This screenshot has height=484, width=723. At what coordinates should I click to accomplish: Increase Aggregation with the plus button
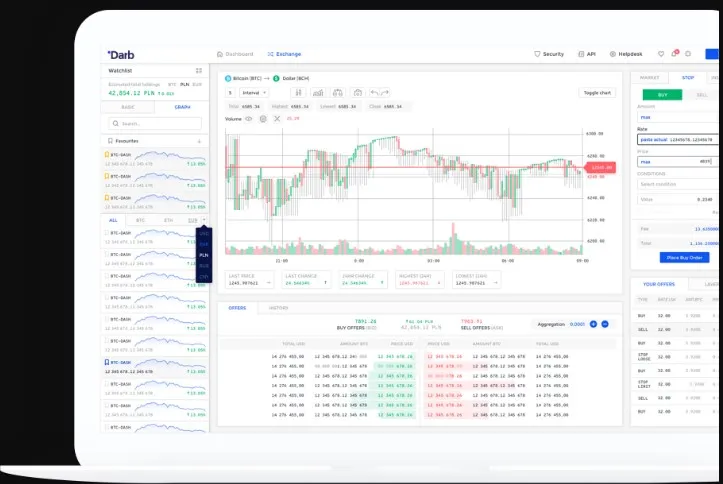pyautogui.click(x=593, y=324)
